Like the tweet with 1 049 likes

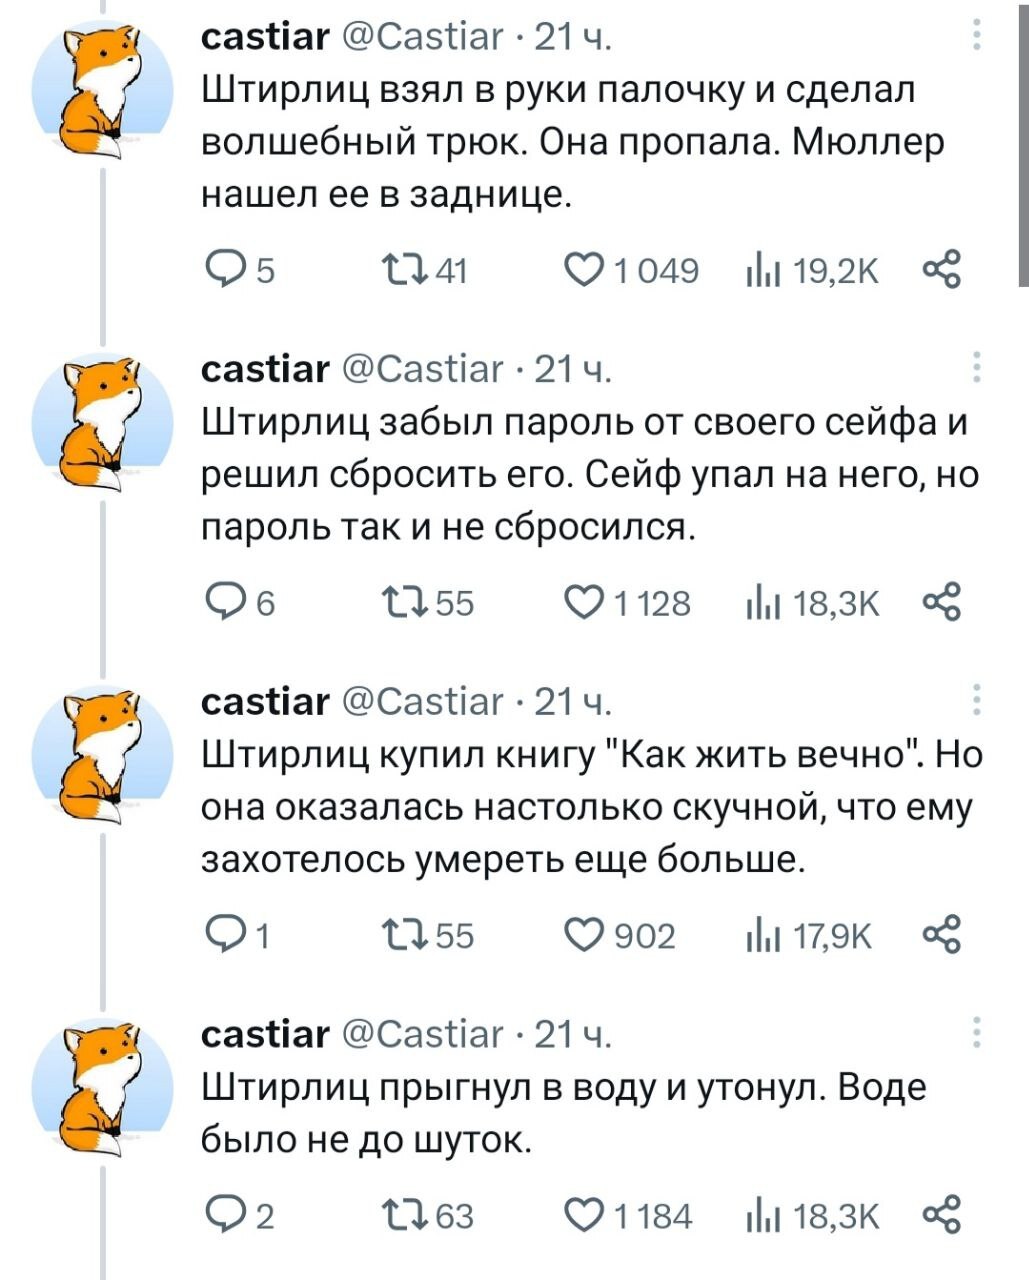[x=583, y=270]
